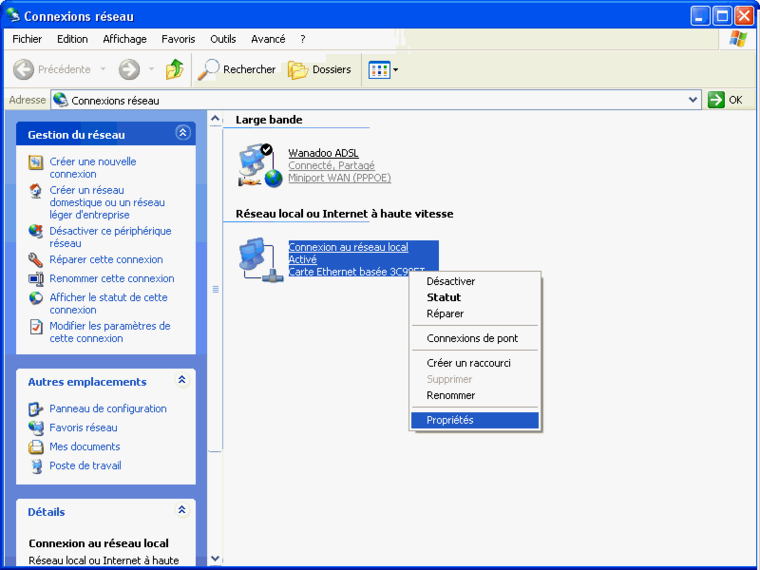
Task: Click the Réparer wrench icon
Action: (36, 260)
